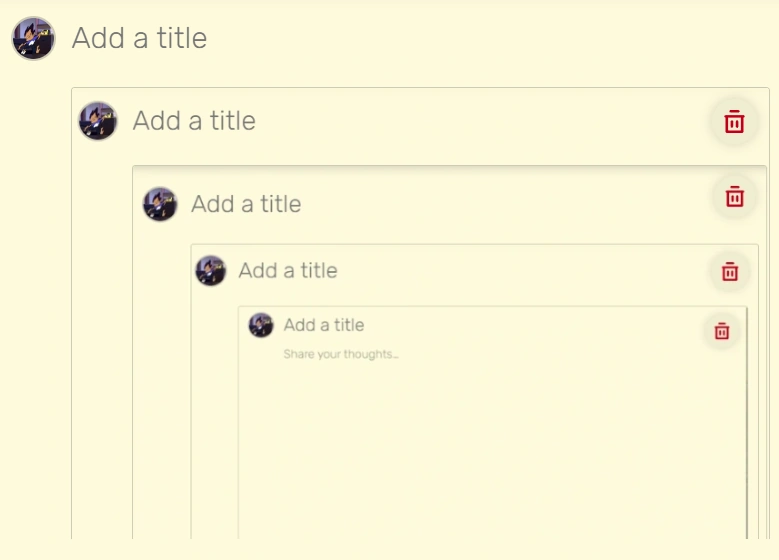
Task: Delete the innermost nested post with trash icon
Action: click(x=722, y=331)
